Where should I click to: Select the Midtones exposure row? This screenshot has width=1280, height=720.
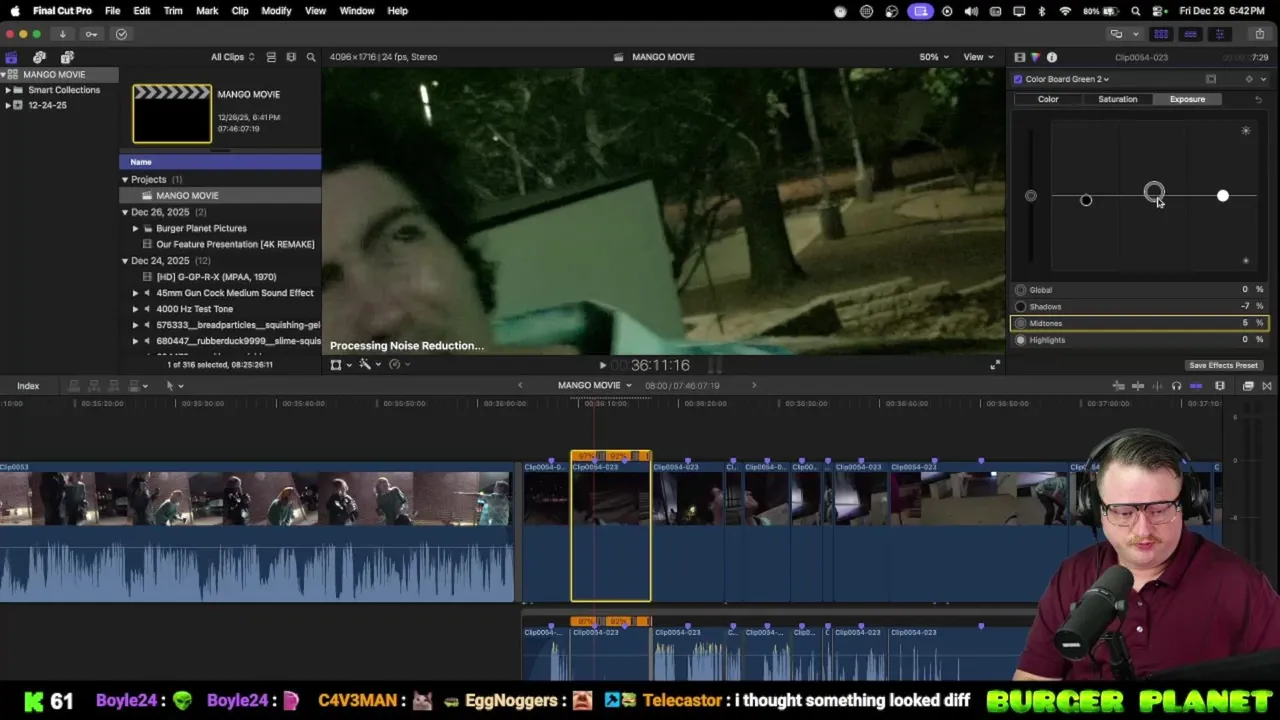click(x=1139, y=323)
